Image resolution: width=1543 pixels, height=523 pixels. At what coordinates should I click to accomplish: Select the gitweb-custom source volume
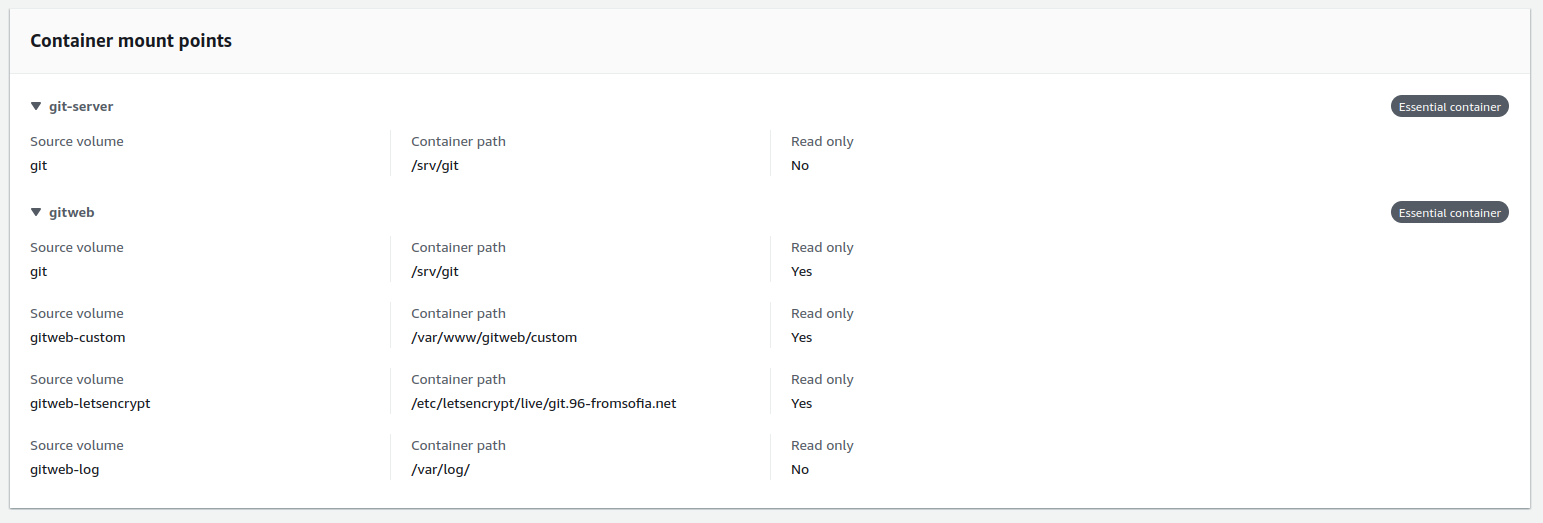78,337
